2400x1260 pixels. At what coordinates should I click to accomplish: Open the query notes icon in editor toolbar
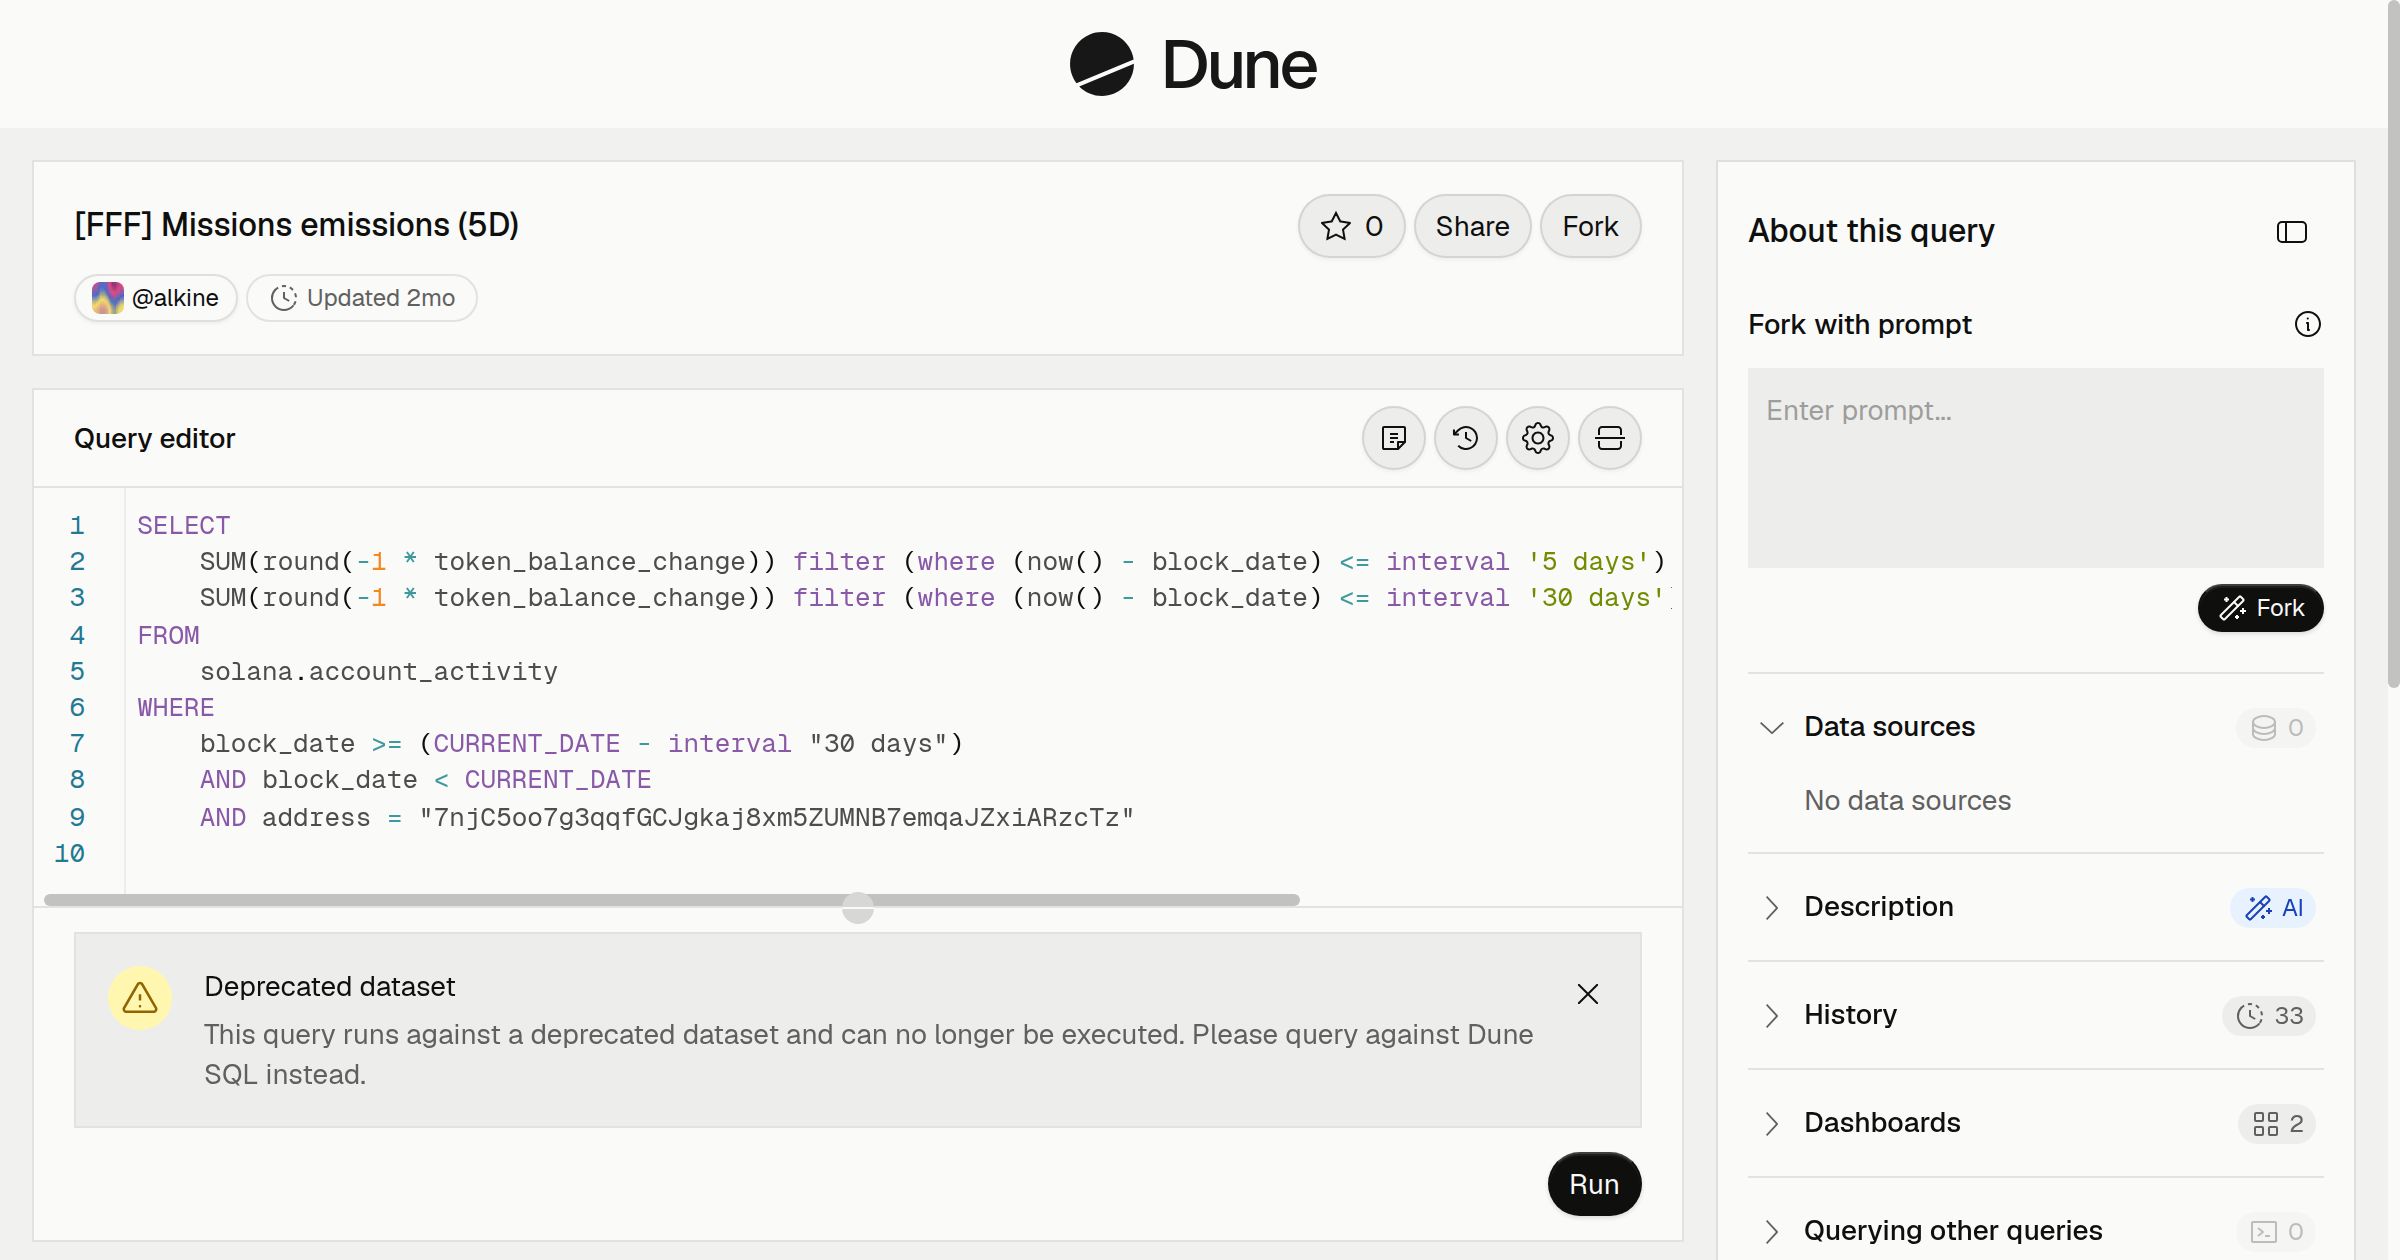tap(1393, 438)
